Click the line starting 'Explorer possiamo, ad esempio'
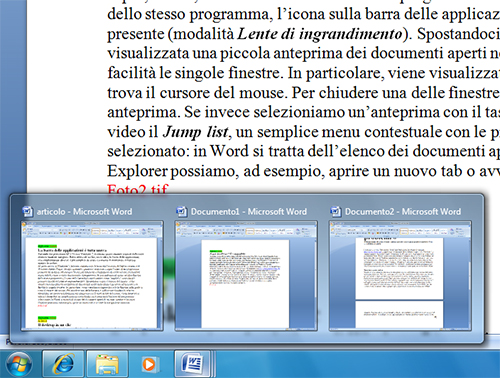This screenshot has width=500, height=378. pyautogui.click(x=303, y=171)
